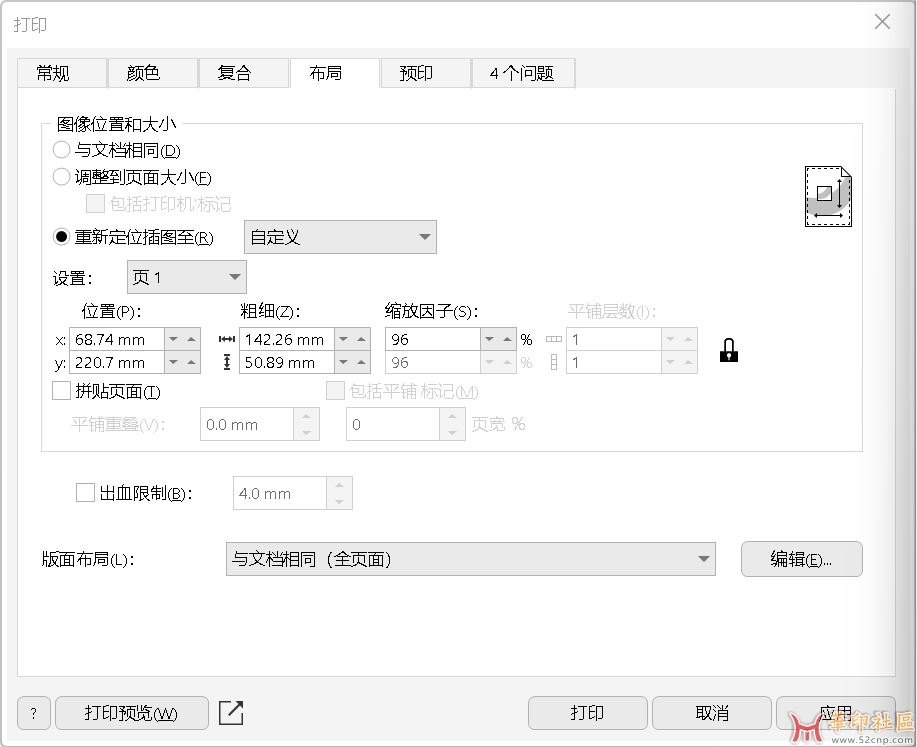Open the 4 个问题 tab

[521, 73]
